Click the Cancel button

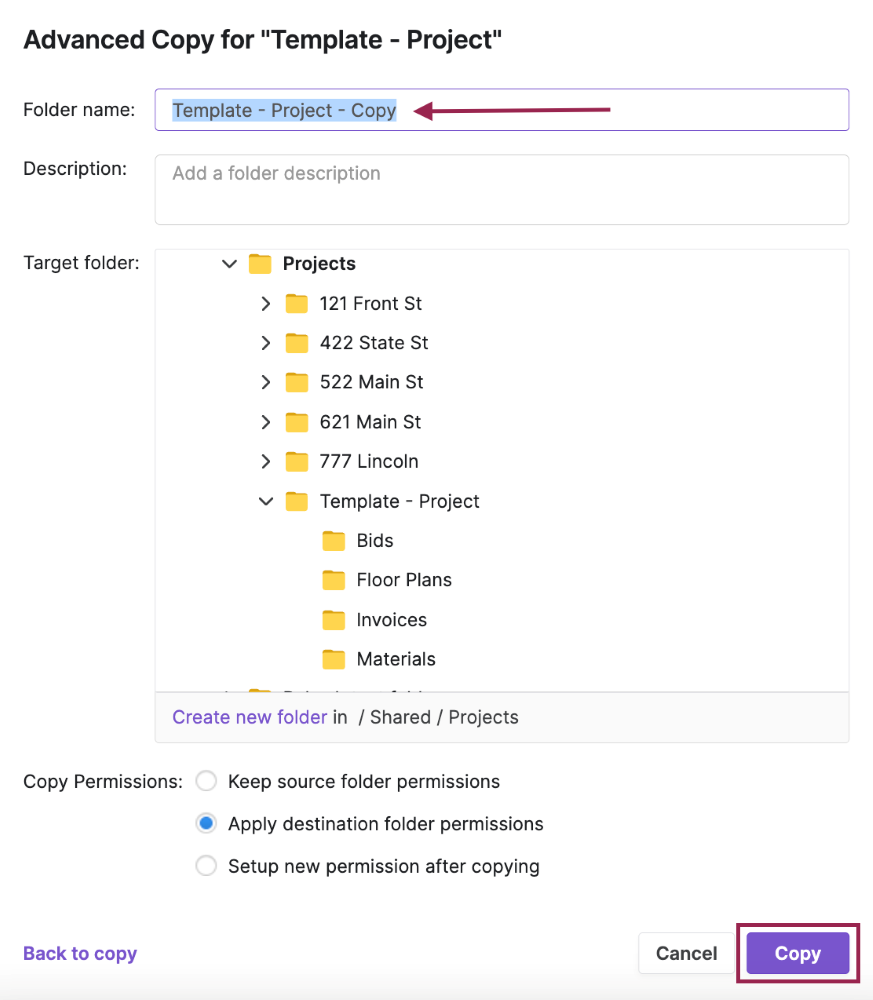[686, 953]
